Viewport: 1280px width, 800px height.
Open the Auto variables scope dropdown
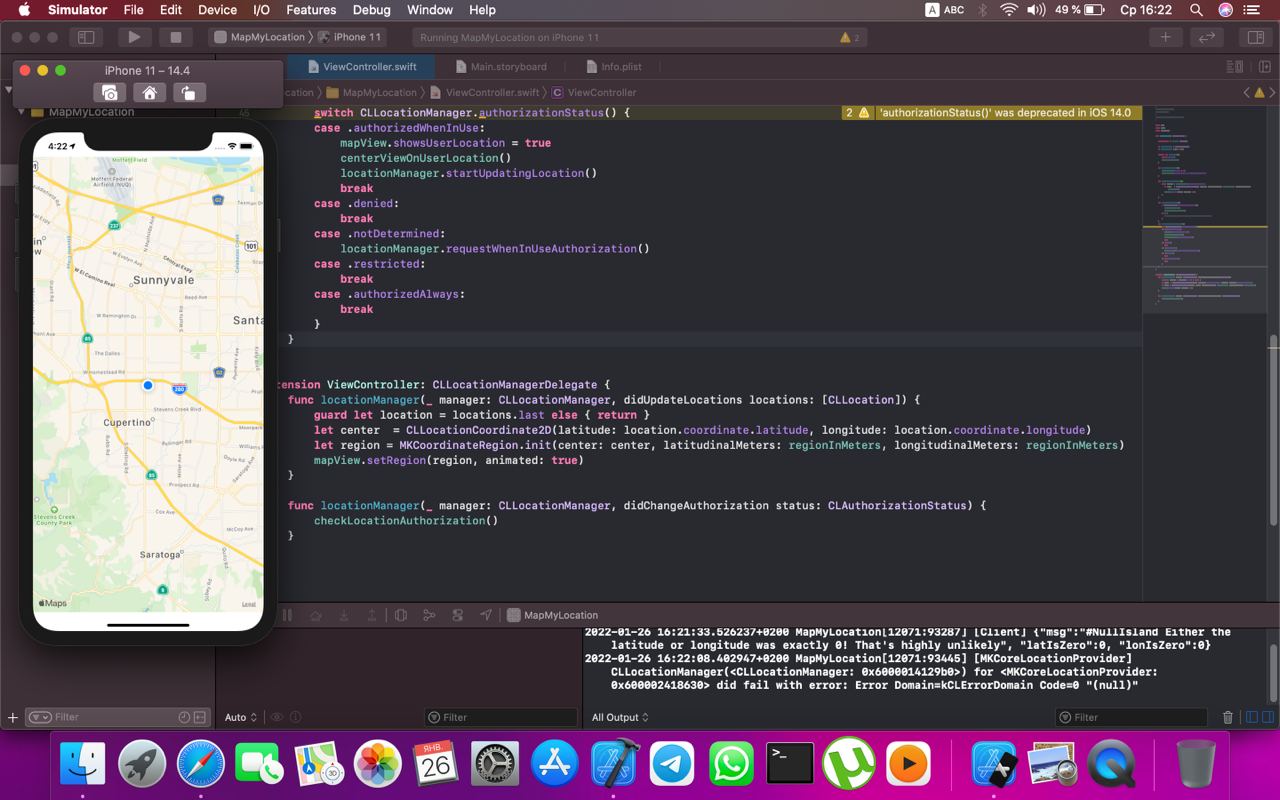tap(241, 717)
